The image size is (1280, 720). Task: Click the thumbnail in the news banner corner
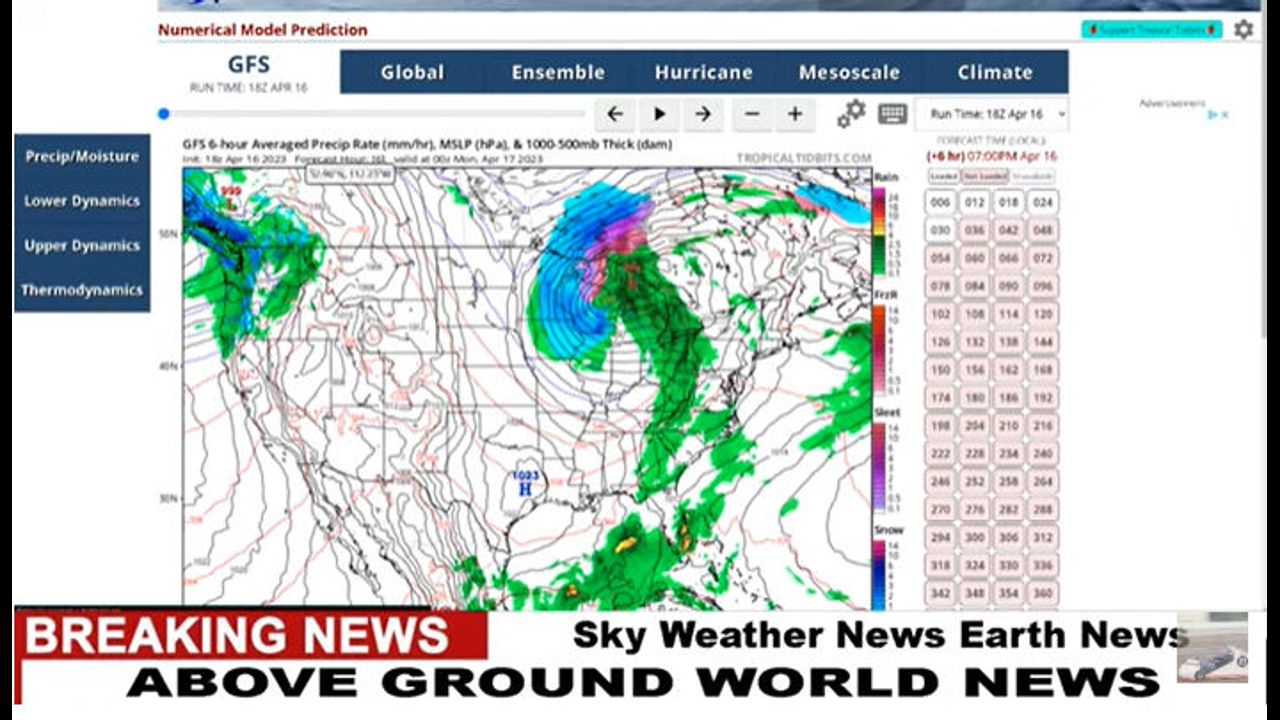coord(1212,648)
